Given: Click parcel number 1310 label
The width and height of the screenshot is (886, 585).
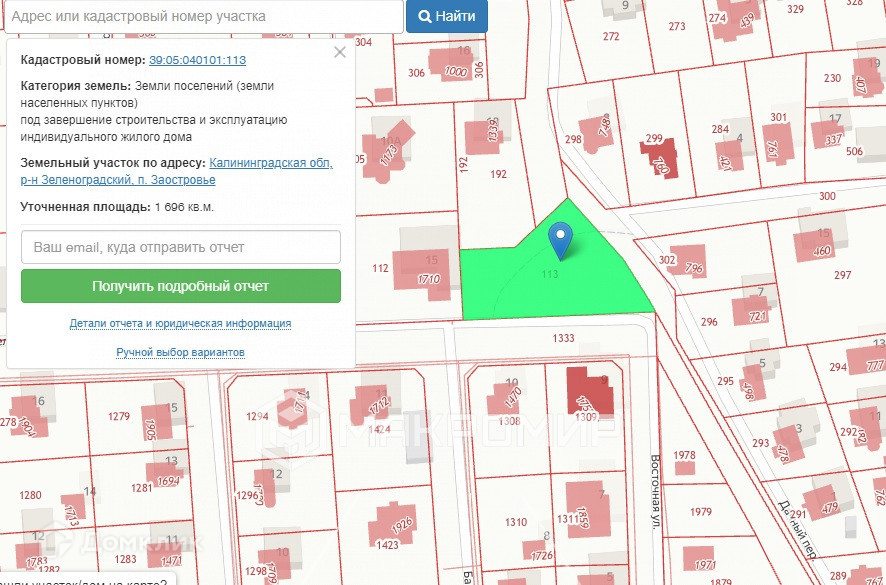Looking at the screenshot, I should pyautogui.click(x=516, y=522).
